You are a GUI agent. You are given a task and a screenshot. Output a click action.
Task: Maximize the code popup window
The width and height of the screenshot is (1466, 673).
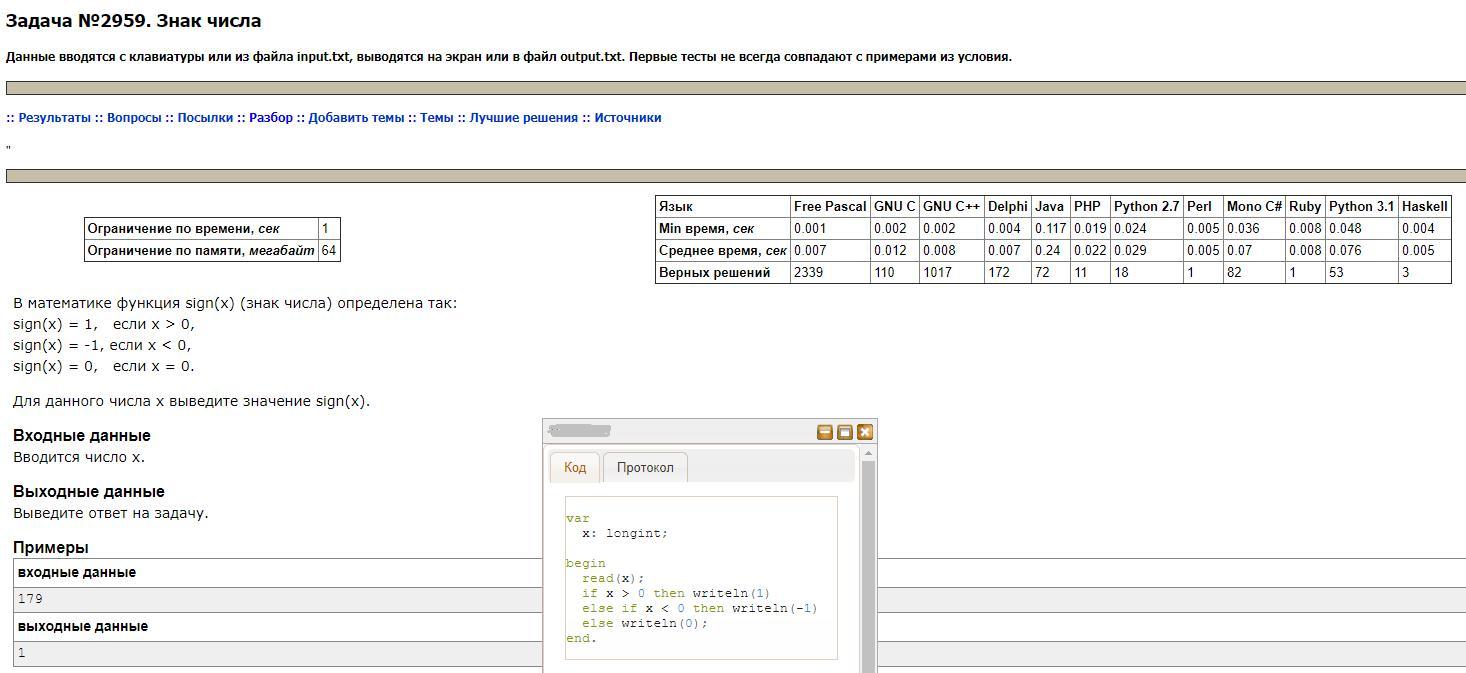[845, 432]
